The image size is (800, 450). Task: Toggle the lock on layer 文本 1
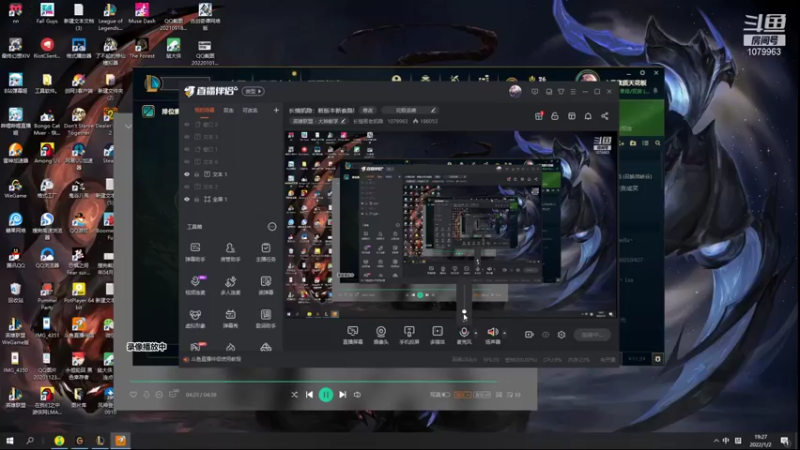(x=196, y=174)
